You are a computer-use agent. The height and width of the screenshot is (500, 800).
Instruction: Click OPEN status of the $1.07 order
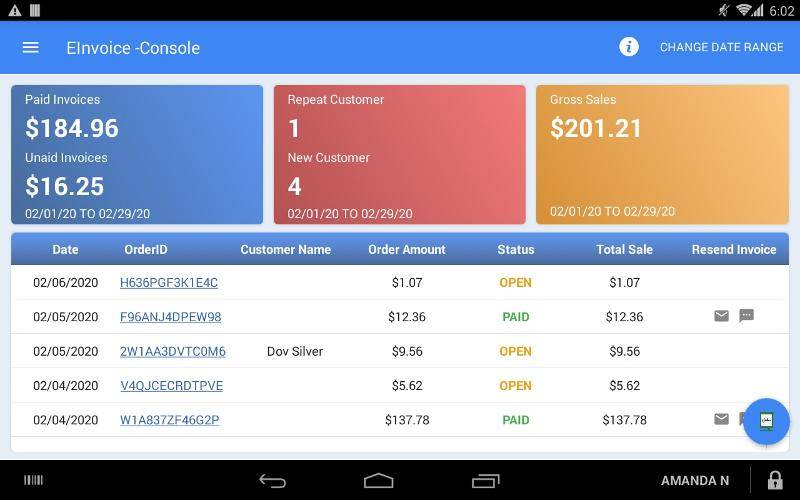pos(515,283)
